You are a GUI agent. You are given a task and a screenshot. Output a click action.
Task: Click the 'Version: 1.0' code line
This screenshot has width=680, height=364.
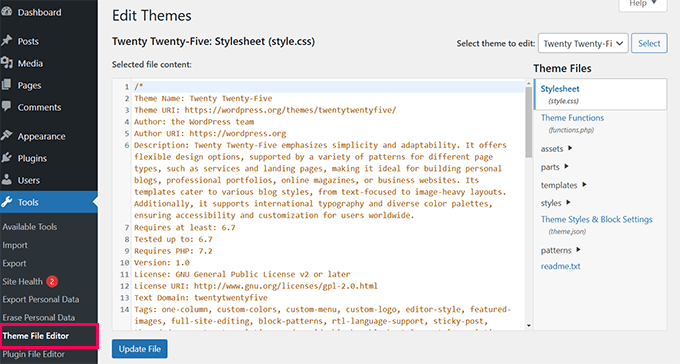(162, 262)
